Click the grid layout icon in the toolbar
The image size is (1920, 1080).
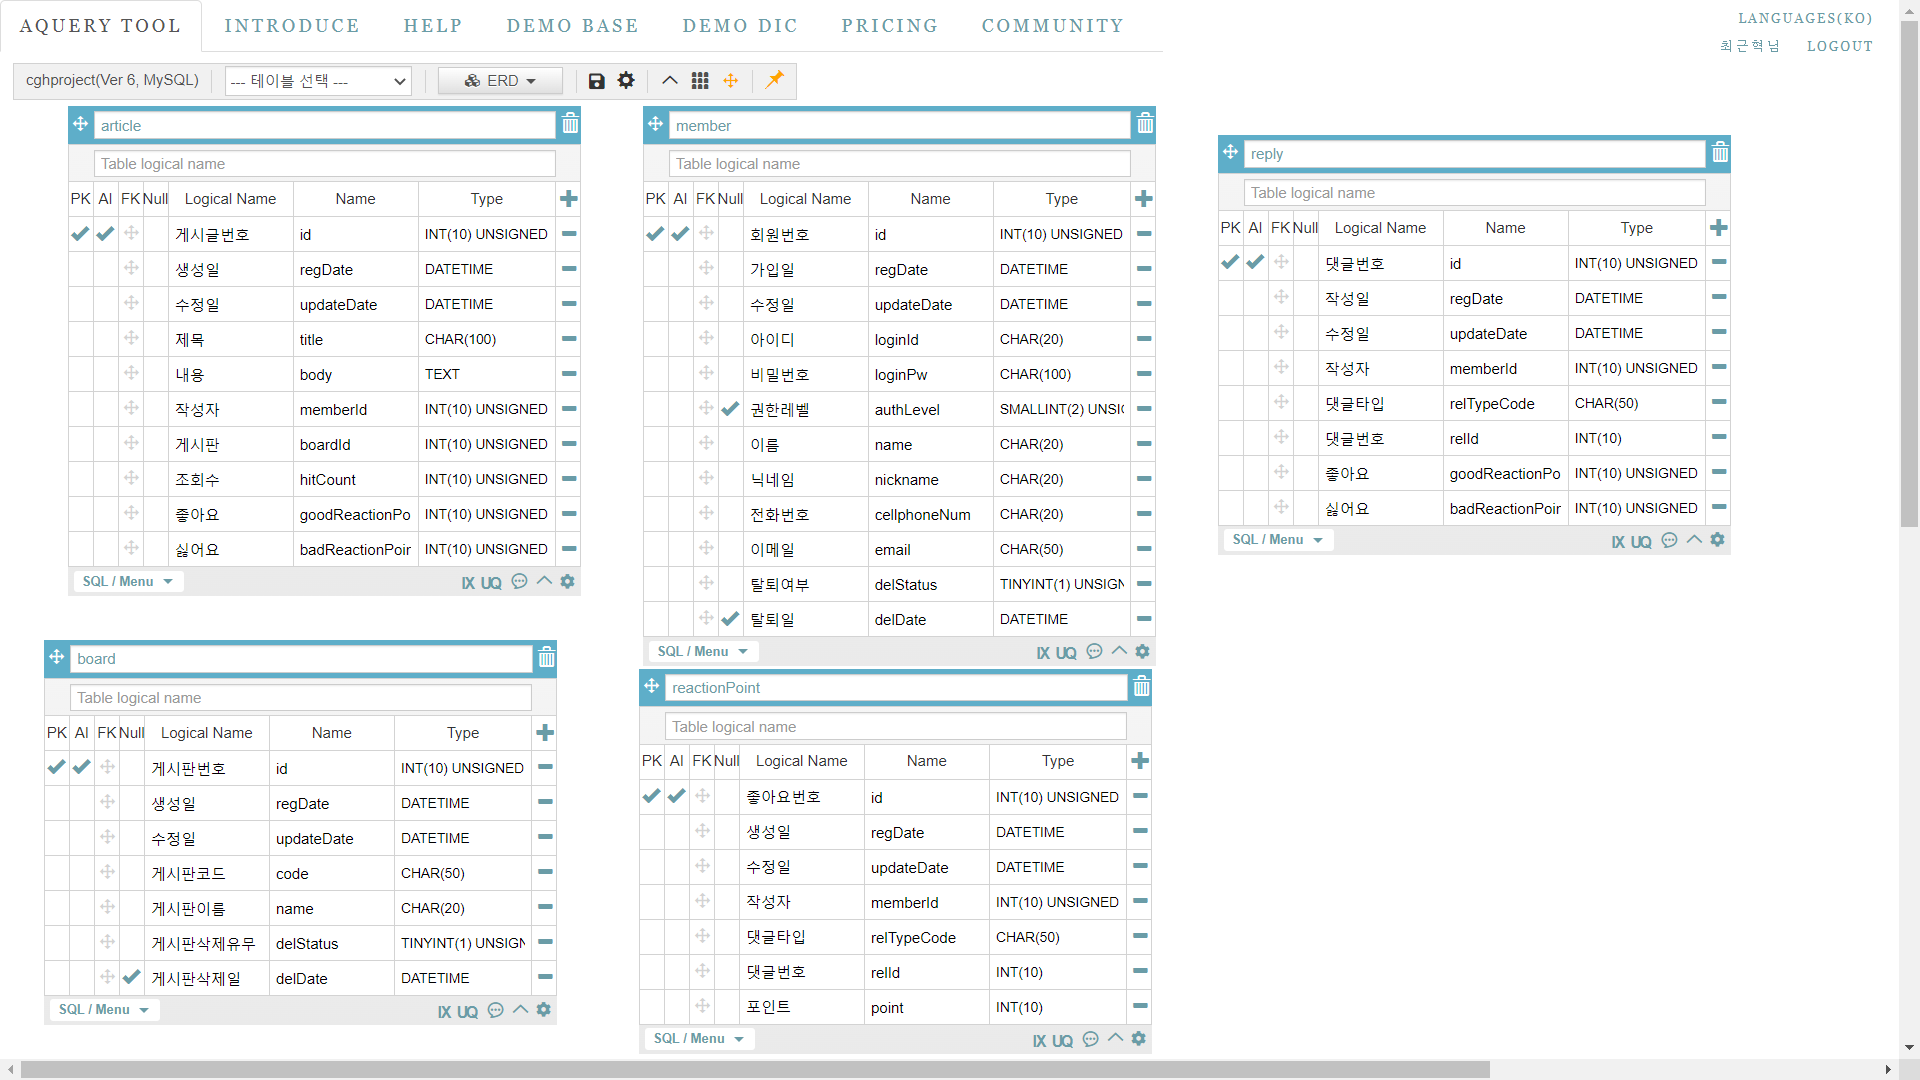coord(700,81)
